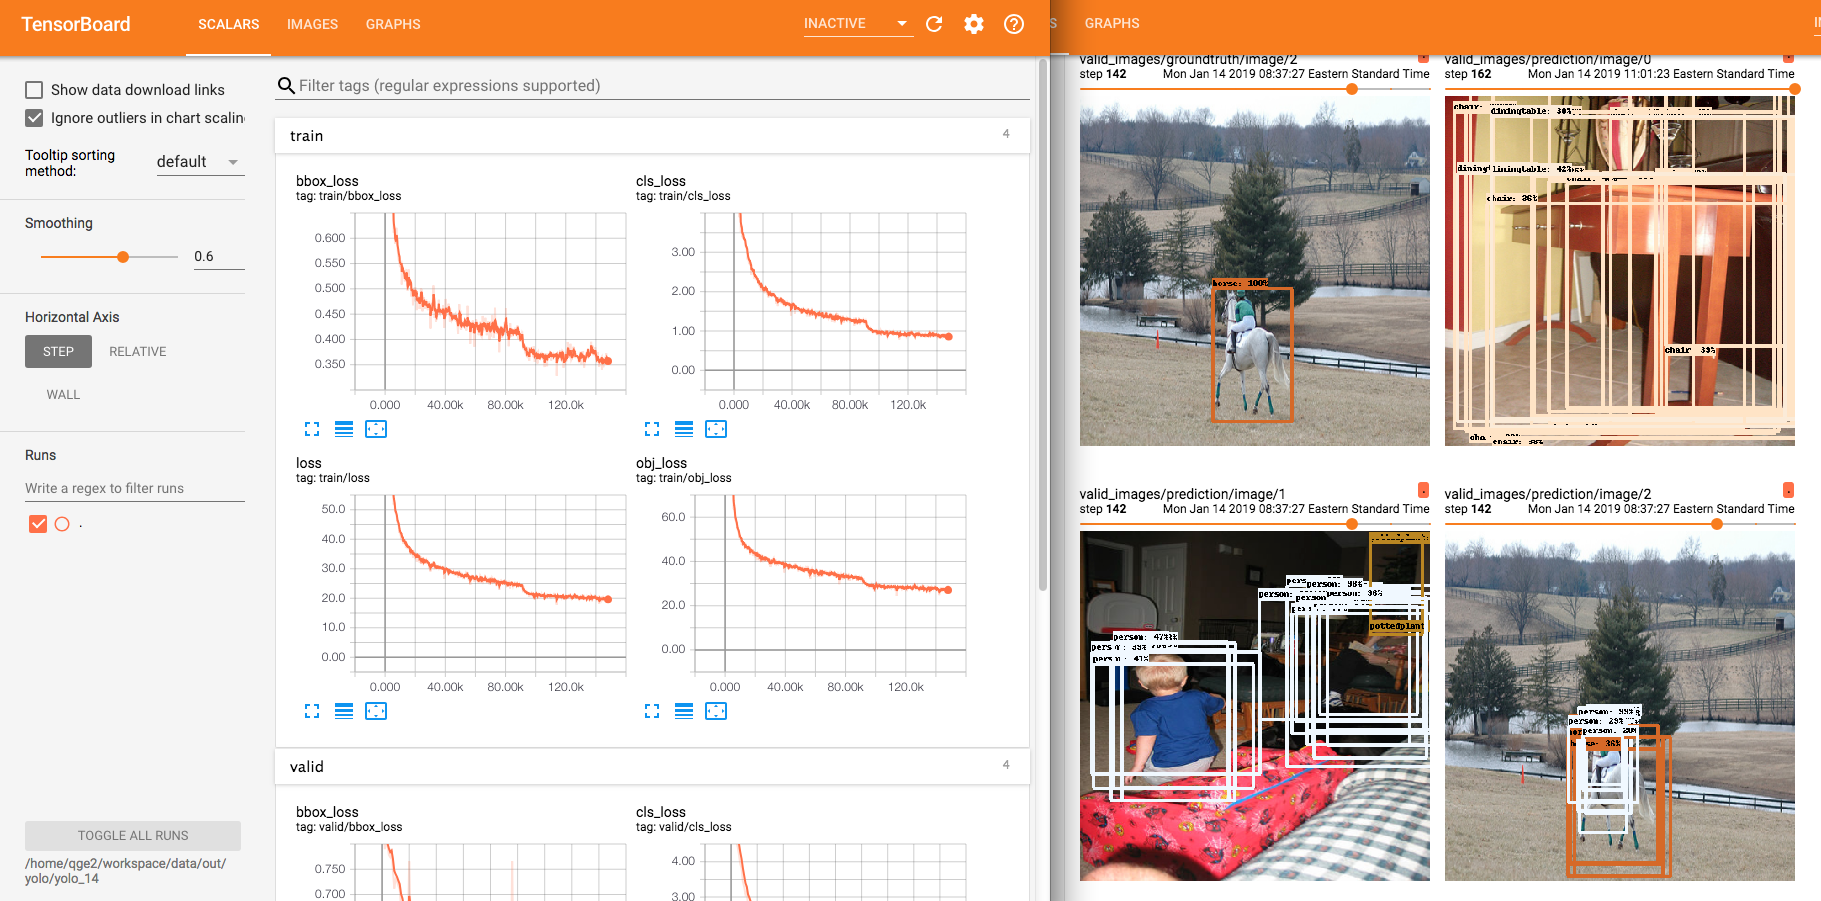Click the yolo_14 run path text
The height and width of the screenshot is (901, 1821).
125,871
